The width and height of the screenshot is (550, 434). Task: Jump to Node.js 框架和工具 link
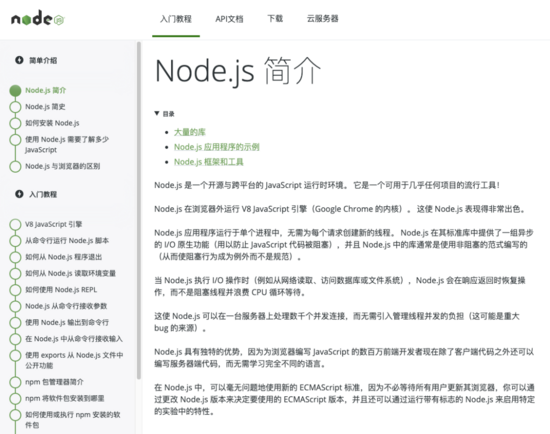tap(208, 162)
